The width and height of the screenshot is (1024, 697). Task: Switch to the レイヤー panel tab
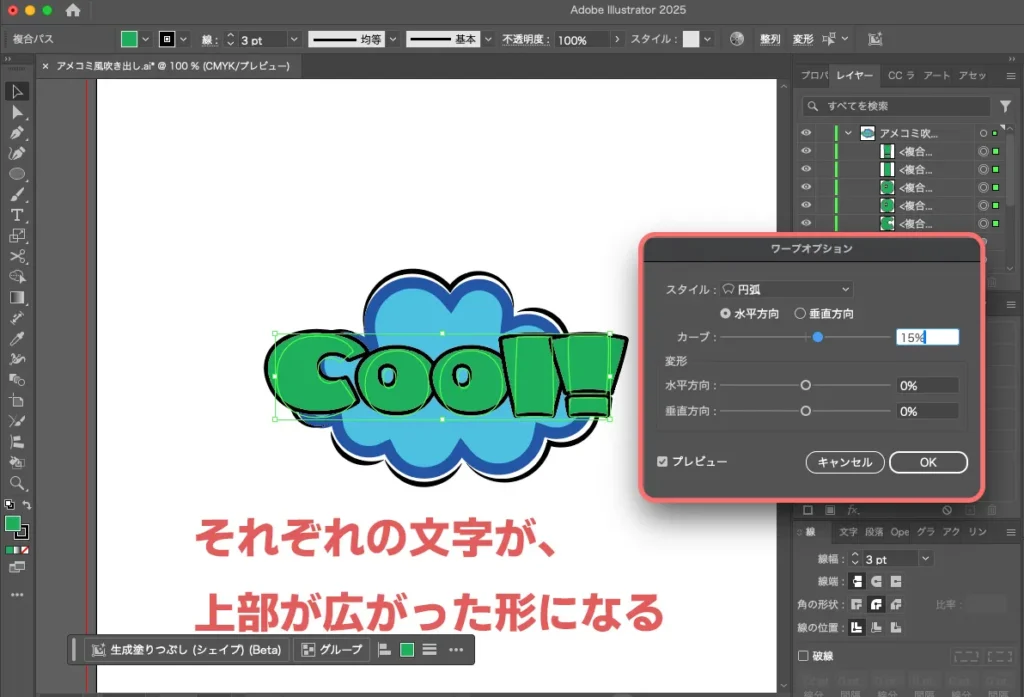(x=856, y=75)
